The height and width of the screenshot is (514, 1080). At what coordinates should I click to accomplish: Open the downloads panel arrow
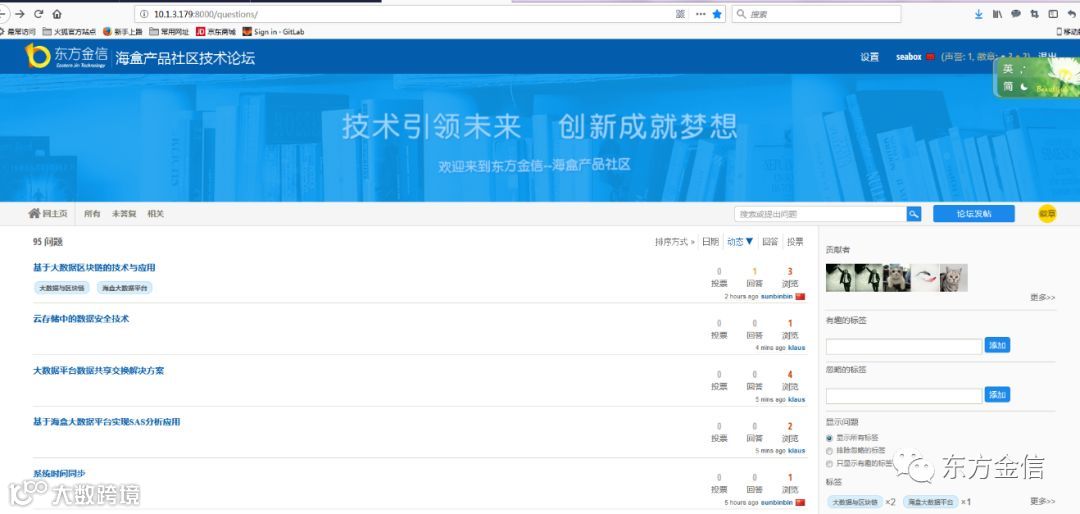978,14
